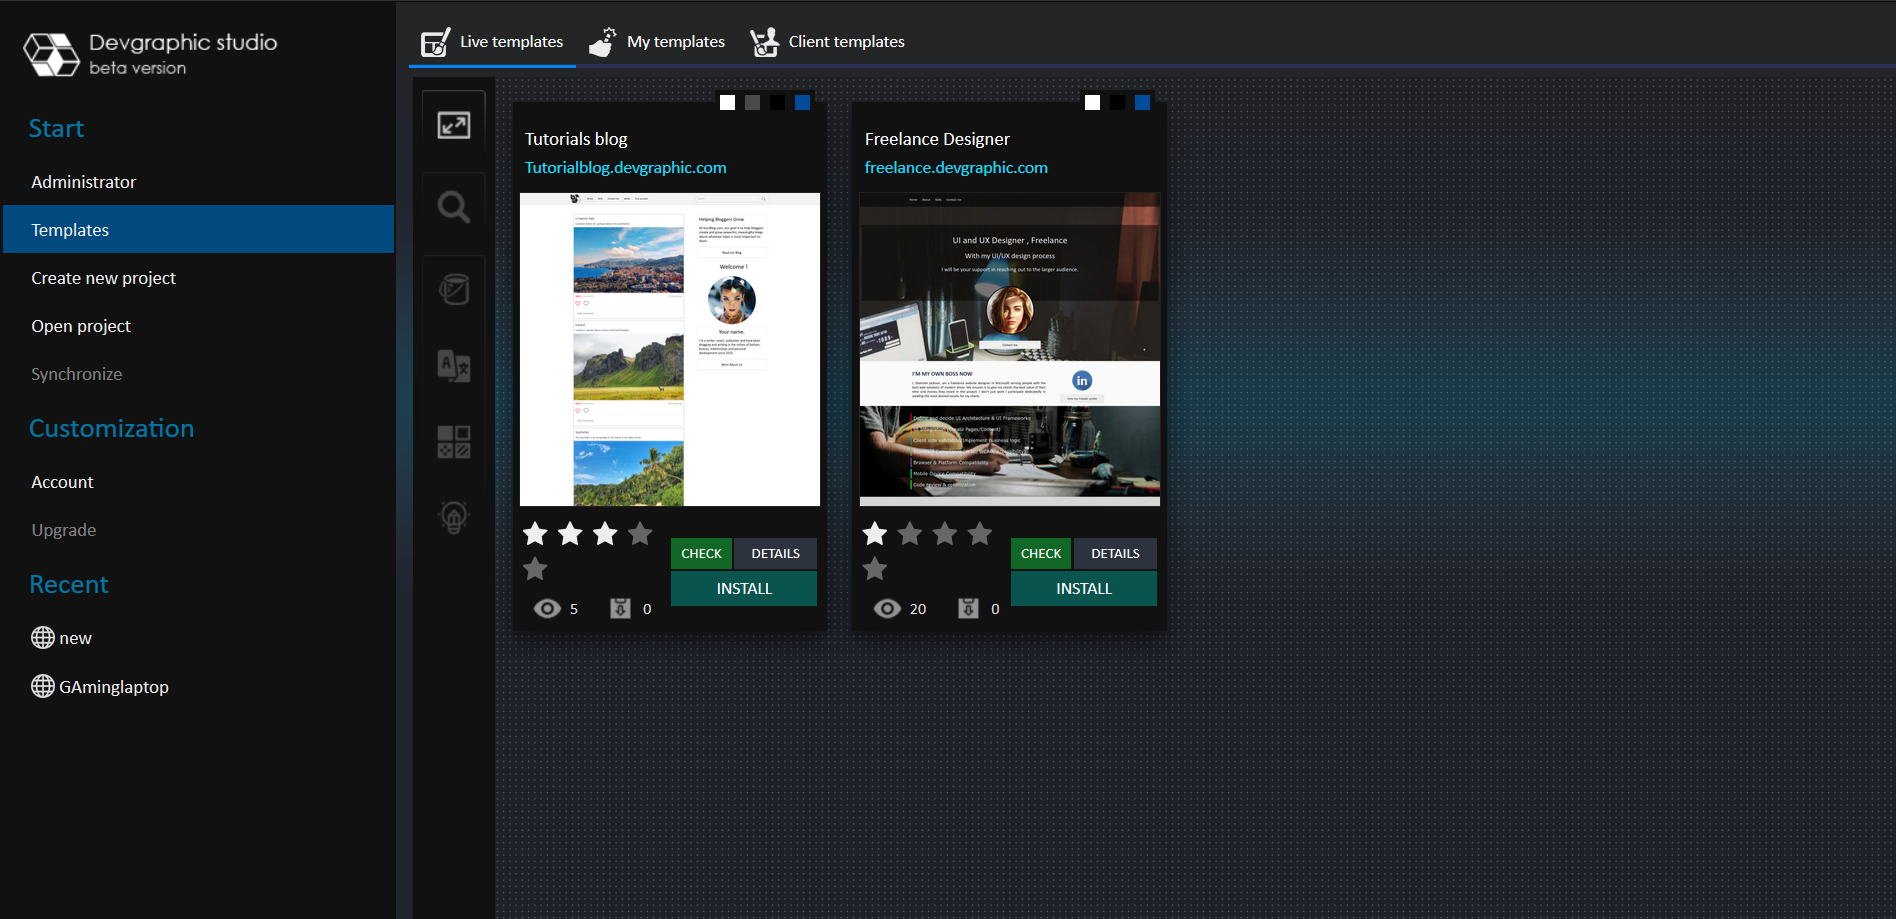The width and height of the screenshot is (1896, 919).
Task: Open Create new project
Action: (x=199, y=278)
